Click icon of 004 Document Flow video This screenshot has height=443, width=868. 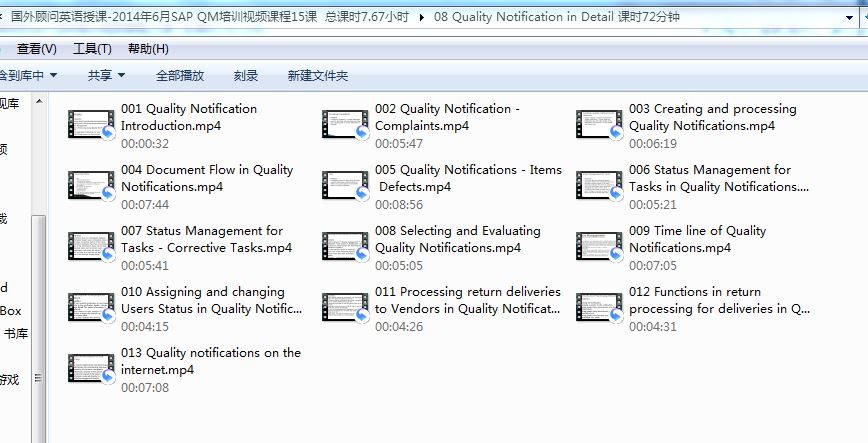(x=91, y=186)
